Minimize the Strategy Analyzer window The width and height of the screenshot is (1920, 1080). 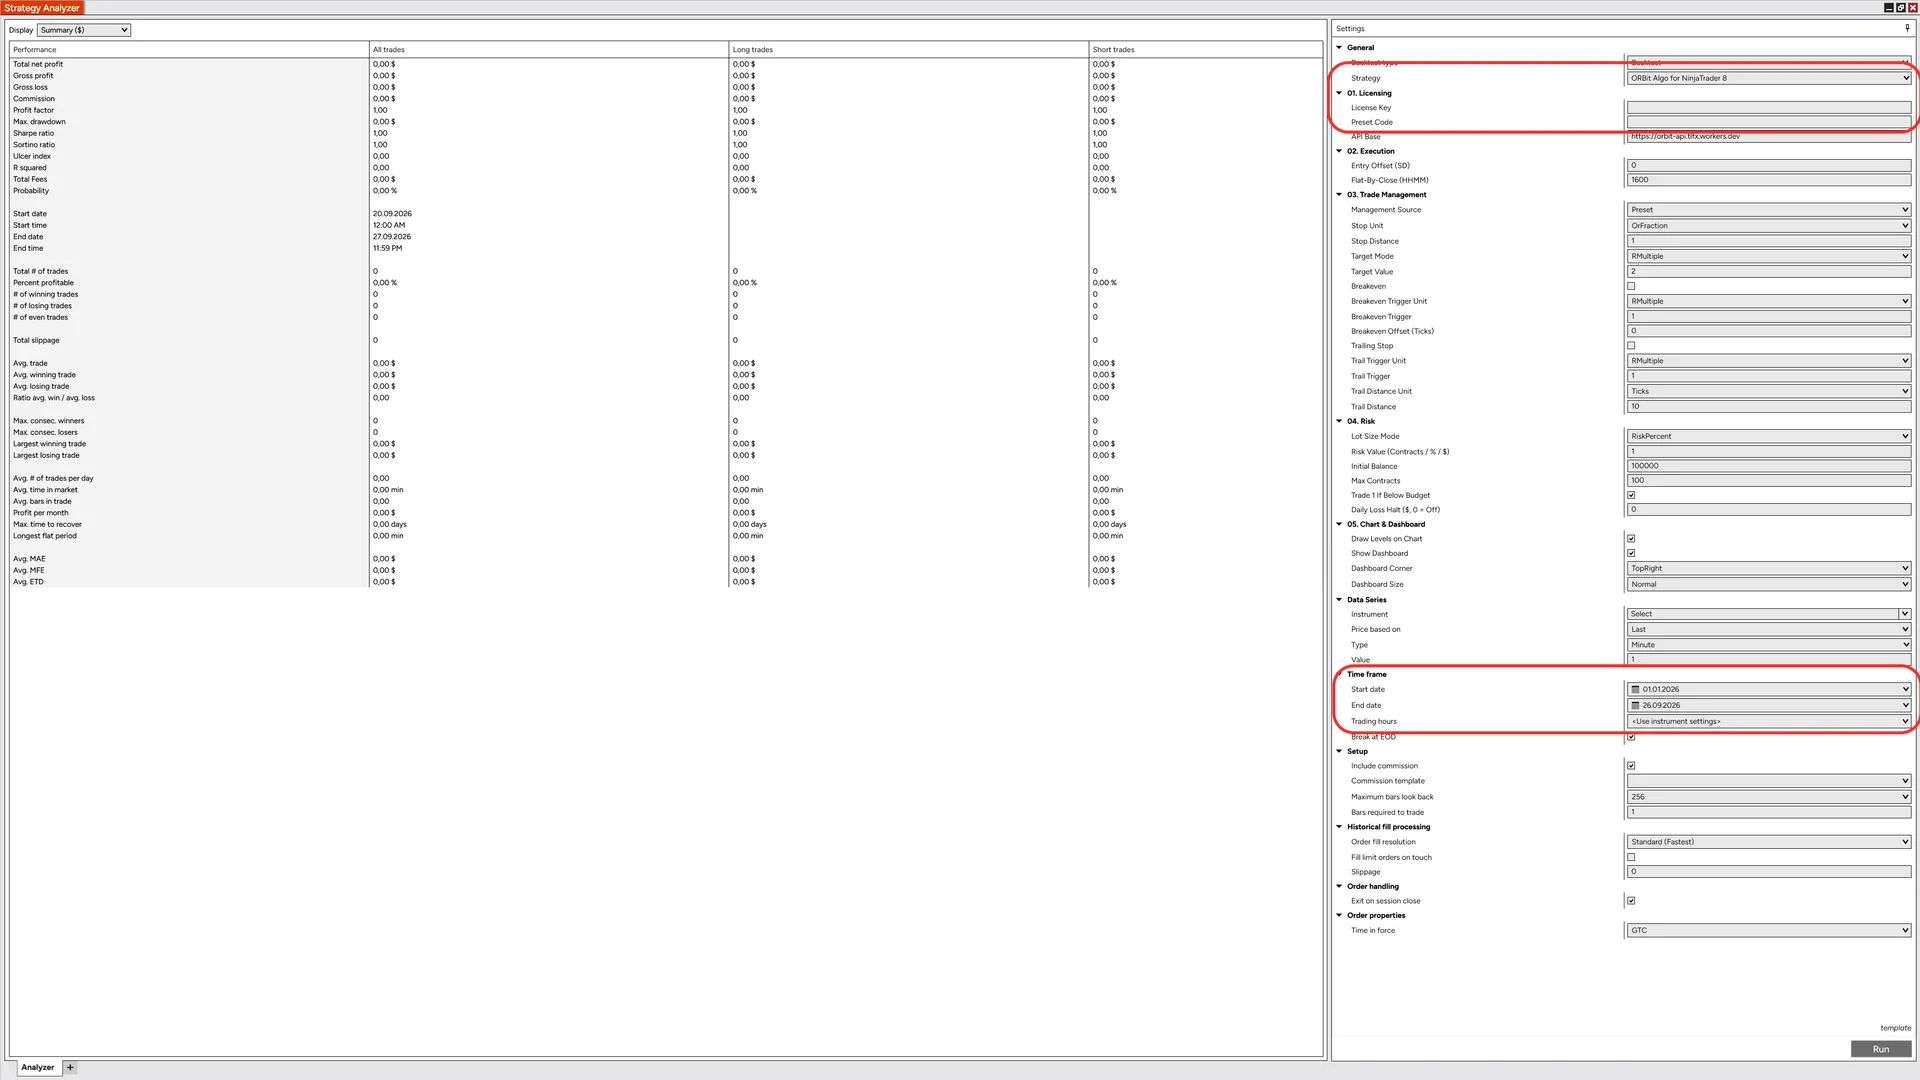(x=1888, y=7)
